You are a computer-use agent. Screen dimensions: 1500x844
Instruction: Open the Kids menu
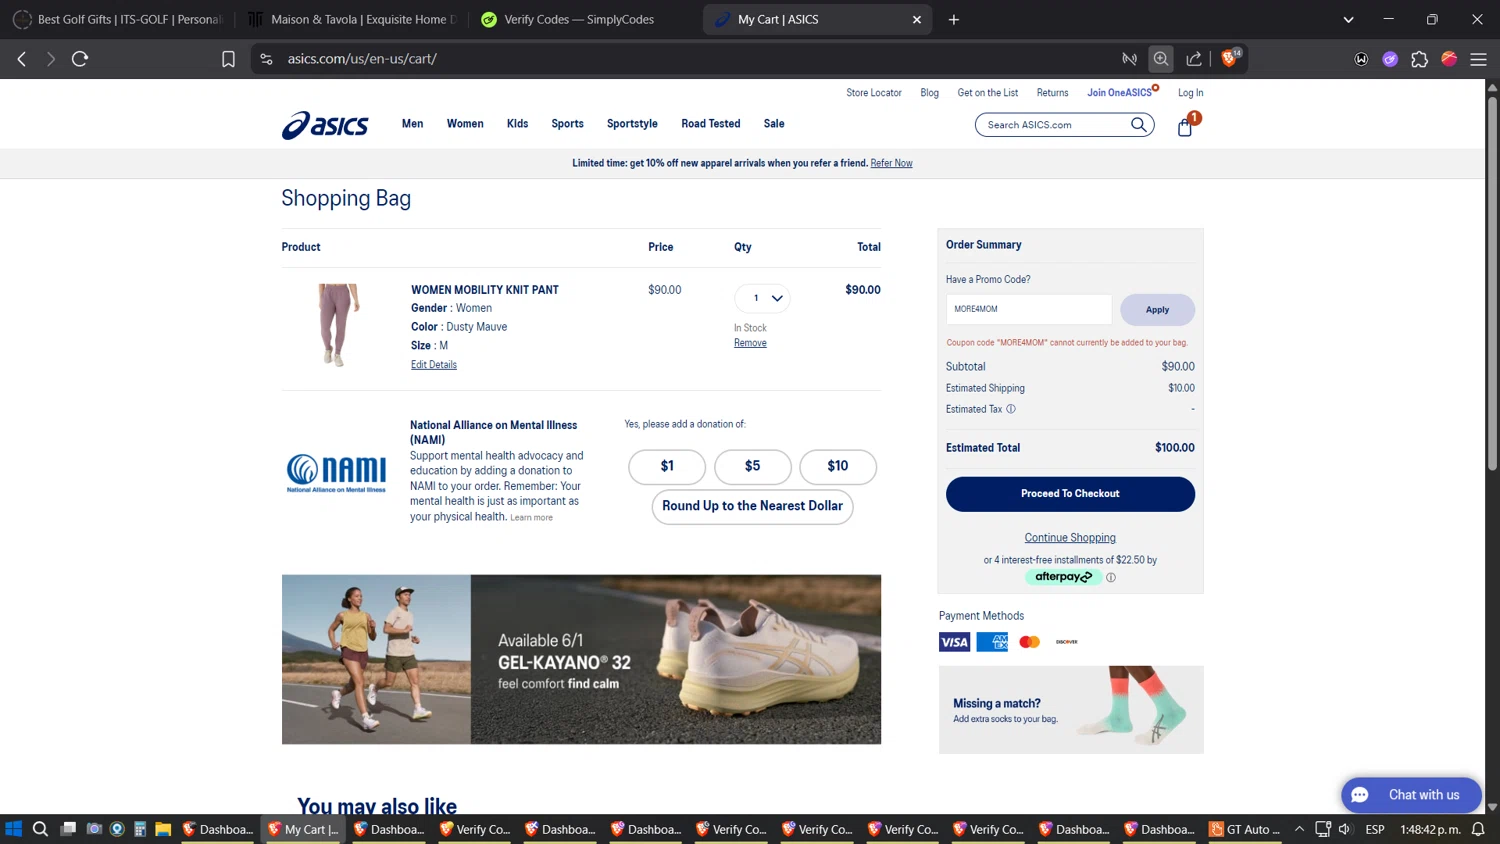[517, 124]
